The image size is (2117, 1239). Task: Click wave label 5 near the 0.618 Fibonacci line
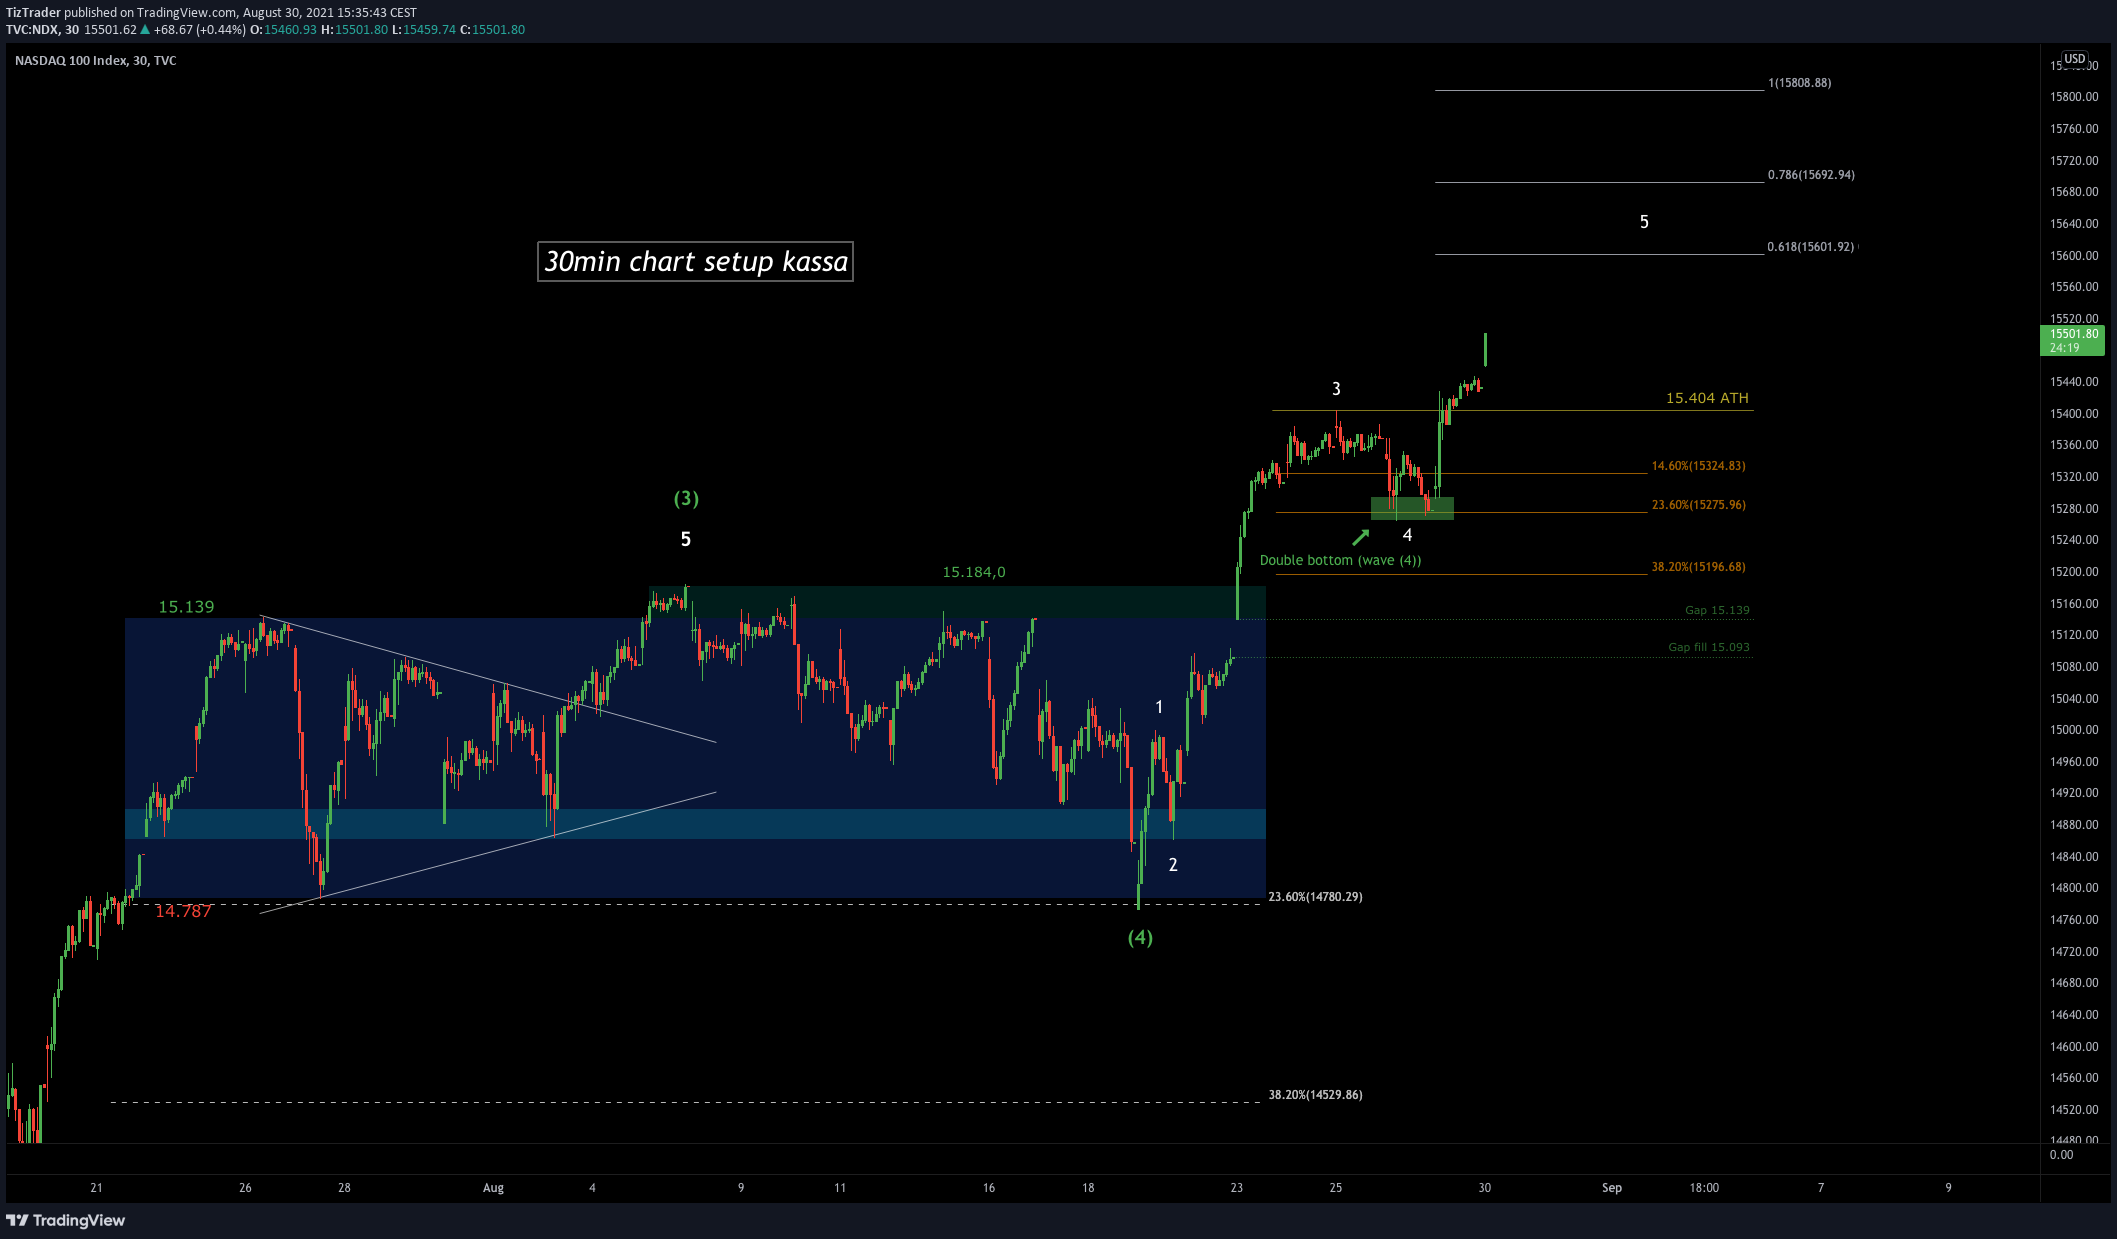point(1644,222)
